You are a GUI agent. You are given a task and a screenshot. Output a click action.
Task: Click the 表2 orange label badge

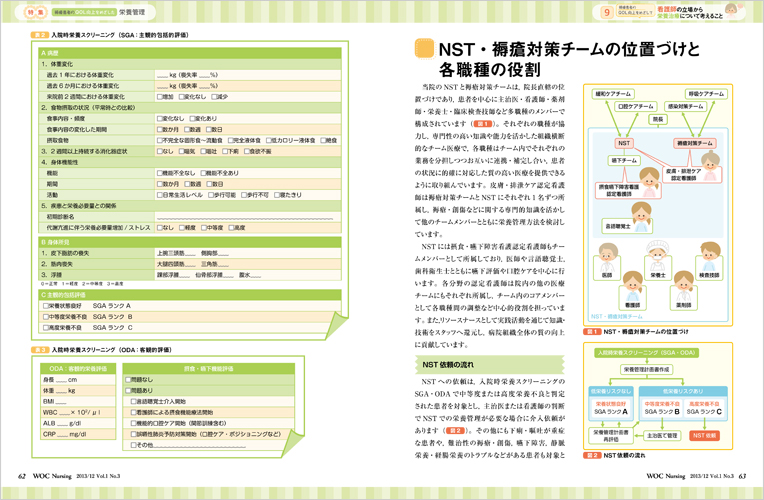(x=39, y=35)
